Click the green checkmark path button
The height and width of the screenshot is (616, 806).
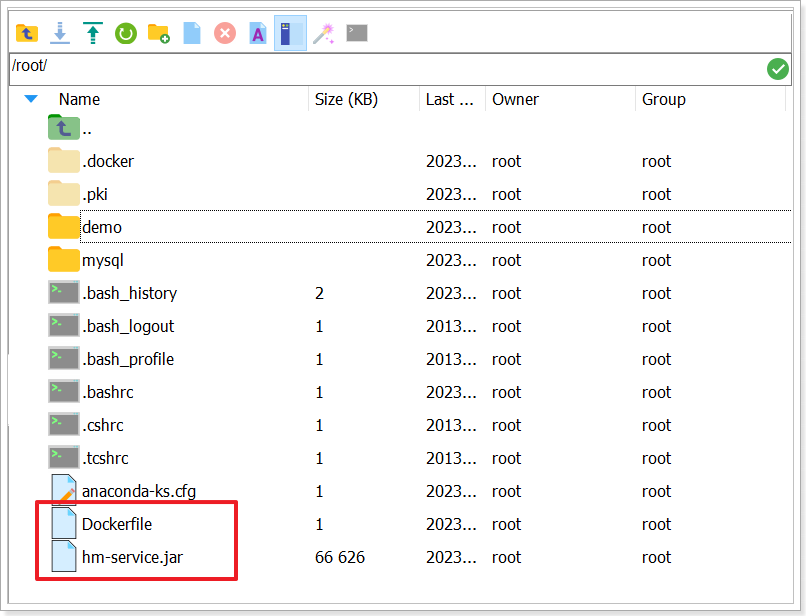778,68
